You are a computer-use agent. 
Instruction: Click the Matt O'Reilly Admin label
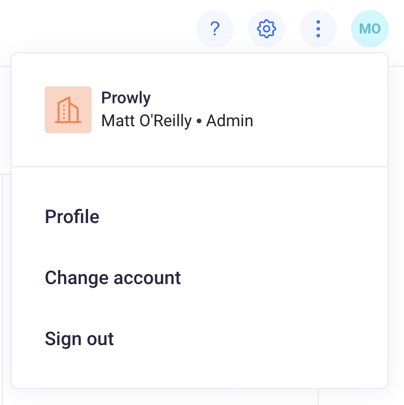177,121
